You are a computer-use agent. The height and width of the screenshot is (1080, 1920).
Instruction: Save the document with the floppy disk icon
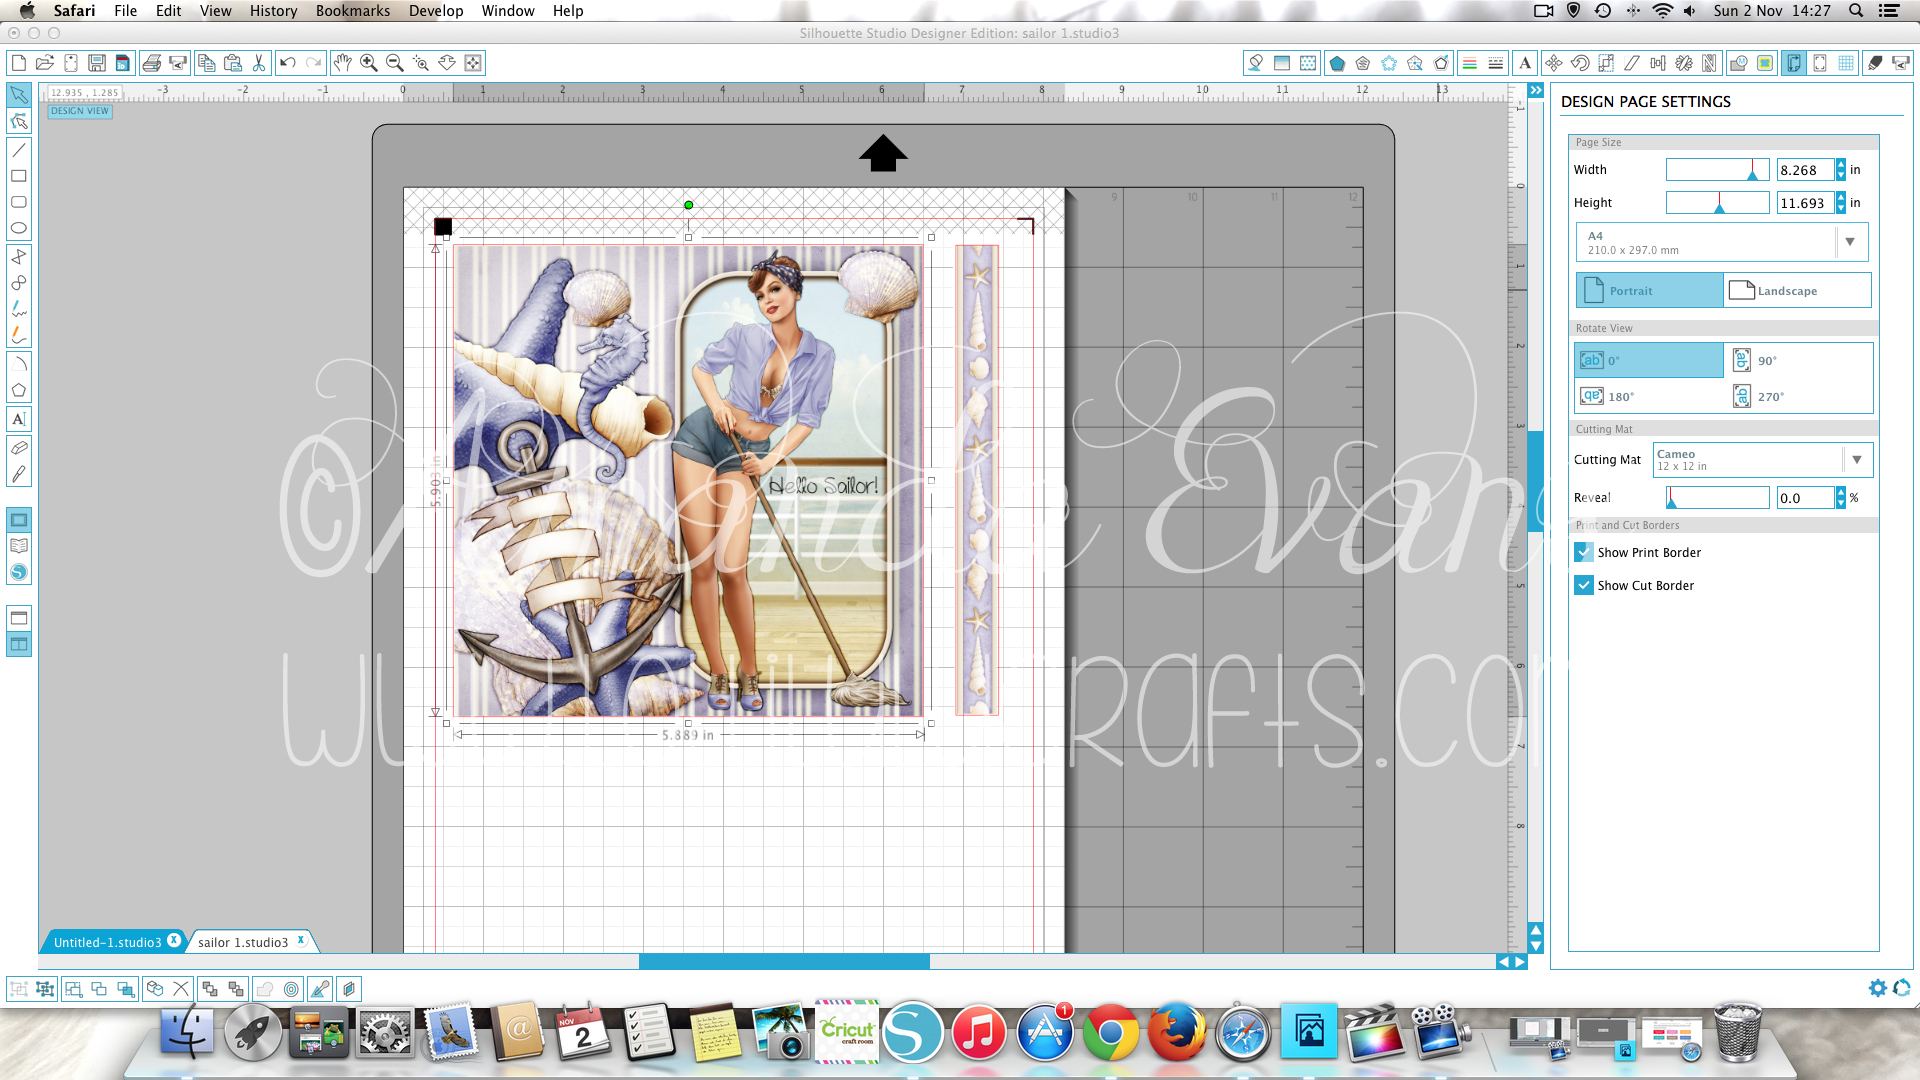click(97, 63)
